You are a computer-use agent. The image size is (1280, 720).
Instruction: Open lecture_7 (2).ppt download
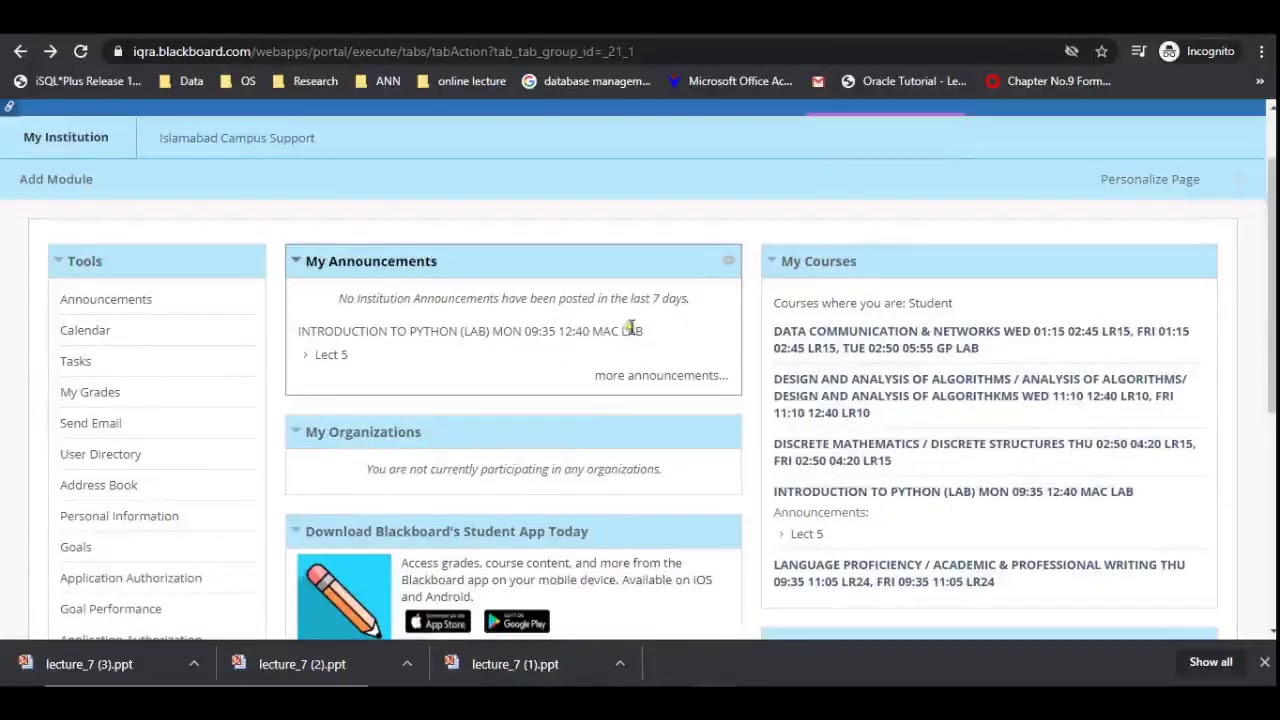tap(302, 664)
